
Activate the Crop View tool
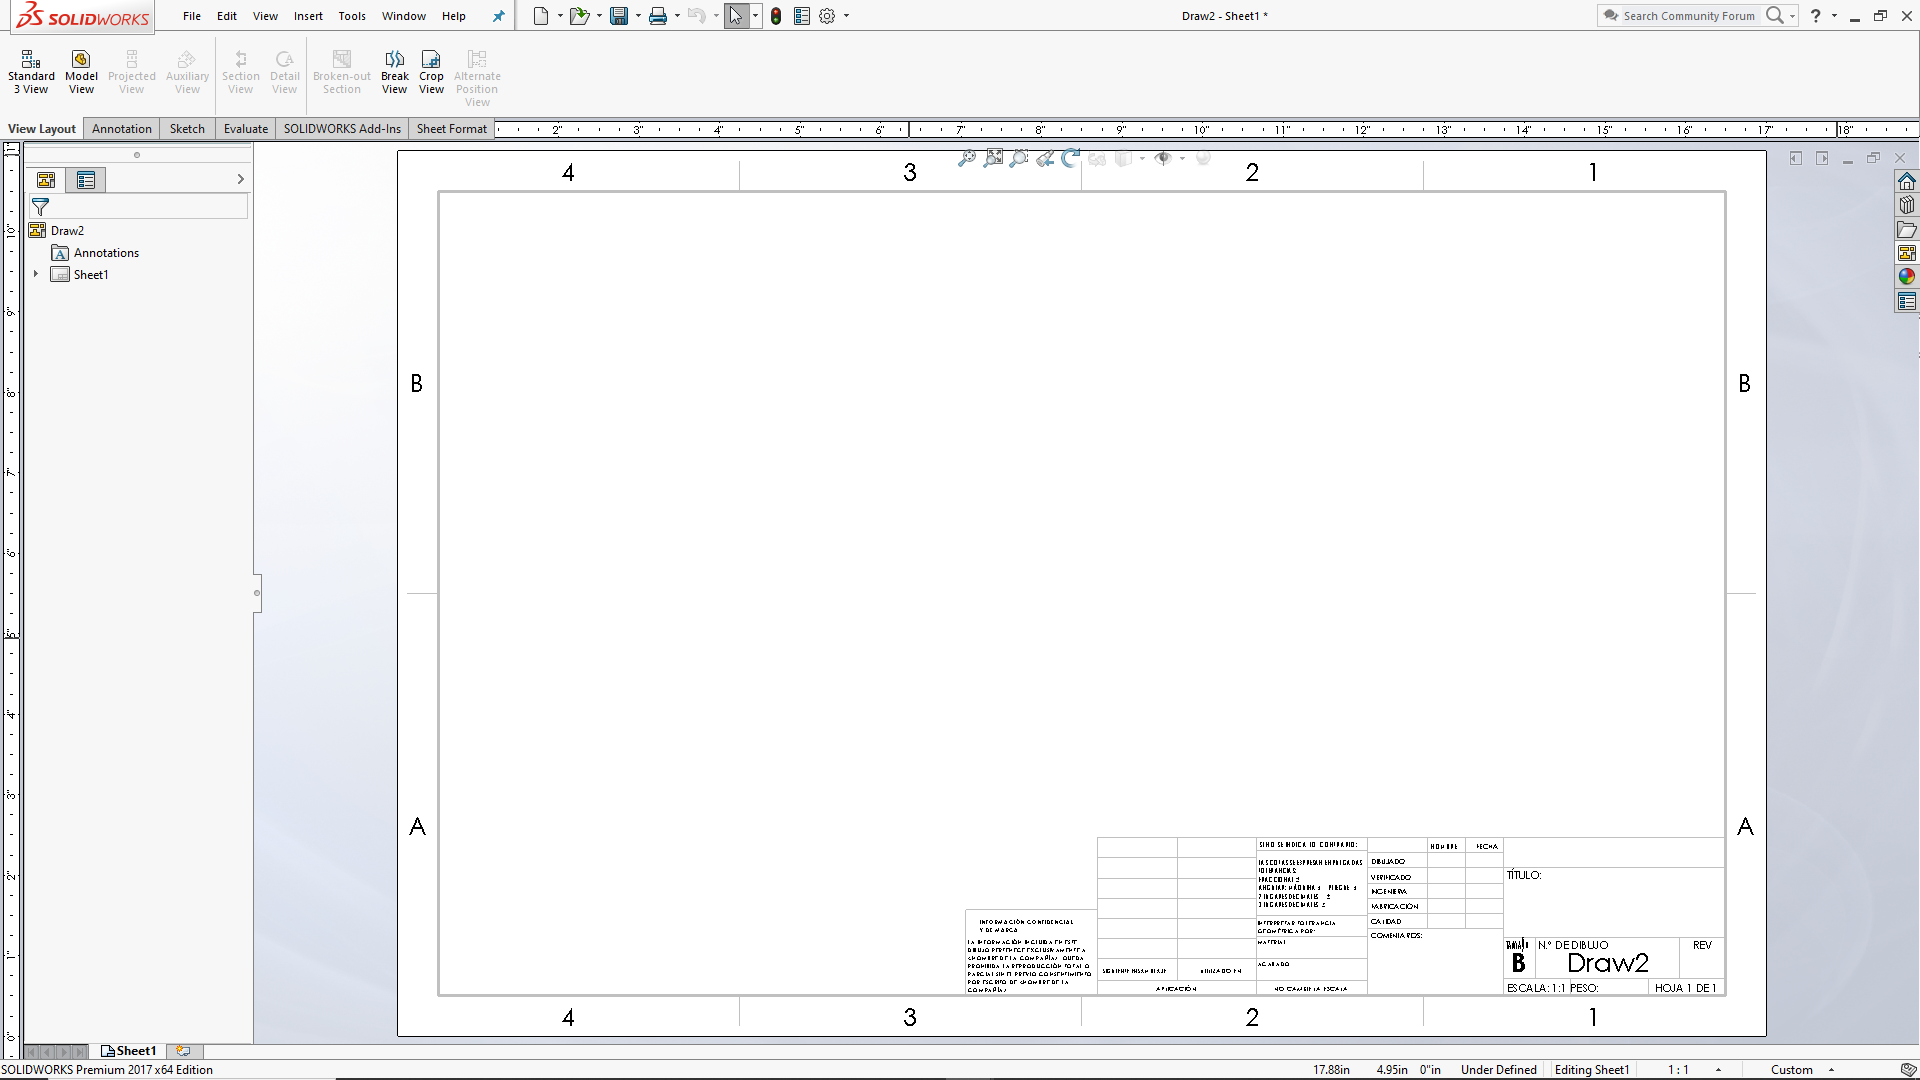(x=431, y=70)
